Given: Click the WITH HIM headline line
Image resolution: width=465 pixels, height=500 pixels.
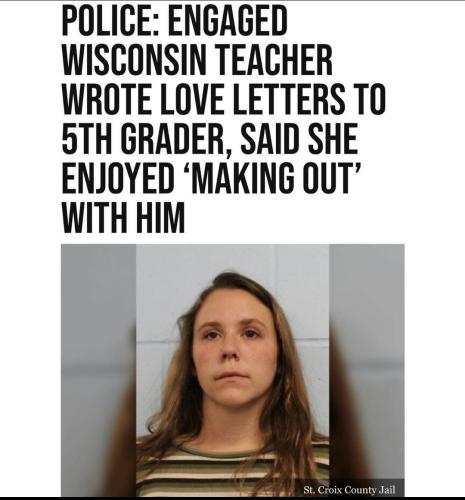Looking at the screenshot, I should tap(123, 218).
